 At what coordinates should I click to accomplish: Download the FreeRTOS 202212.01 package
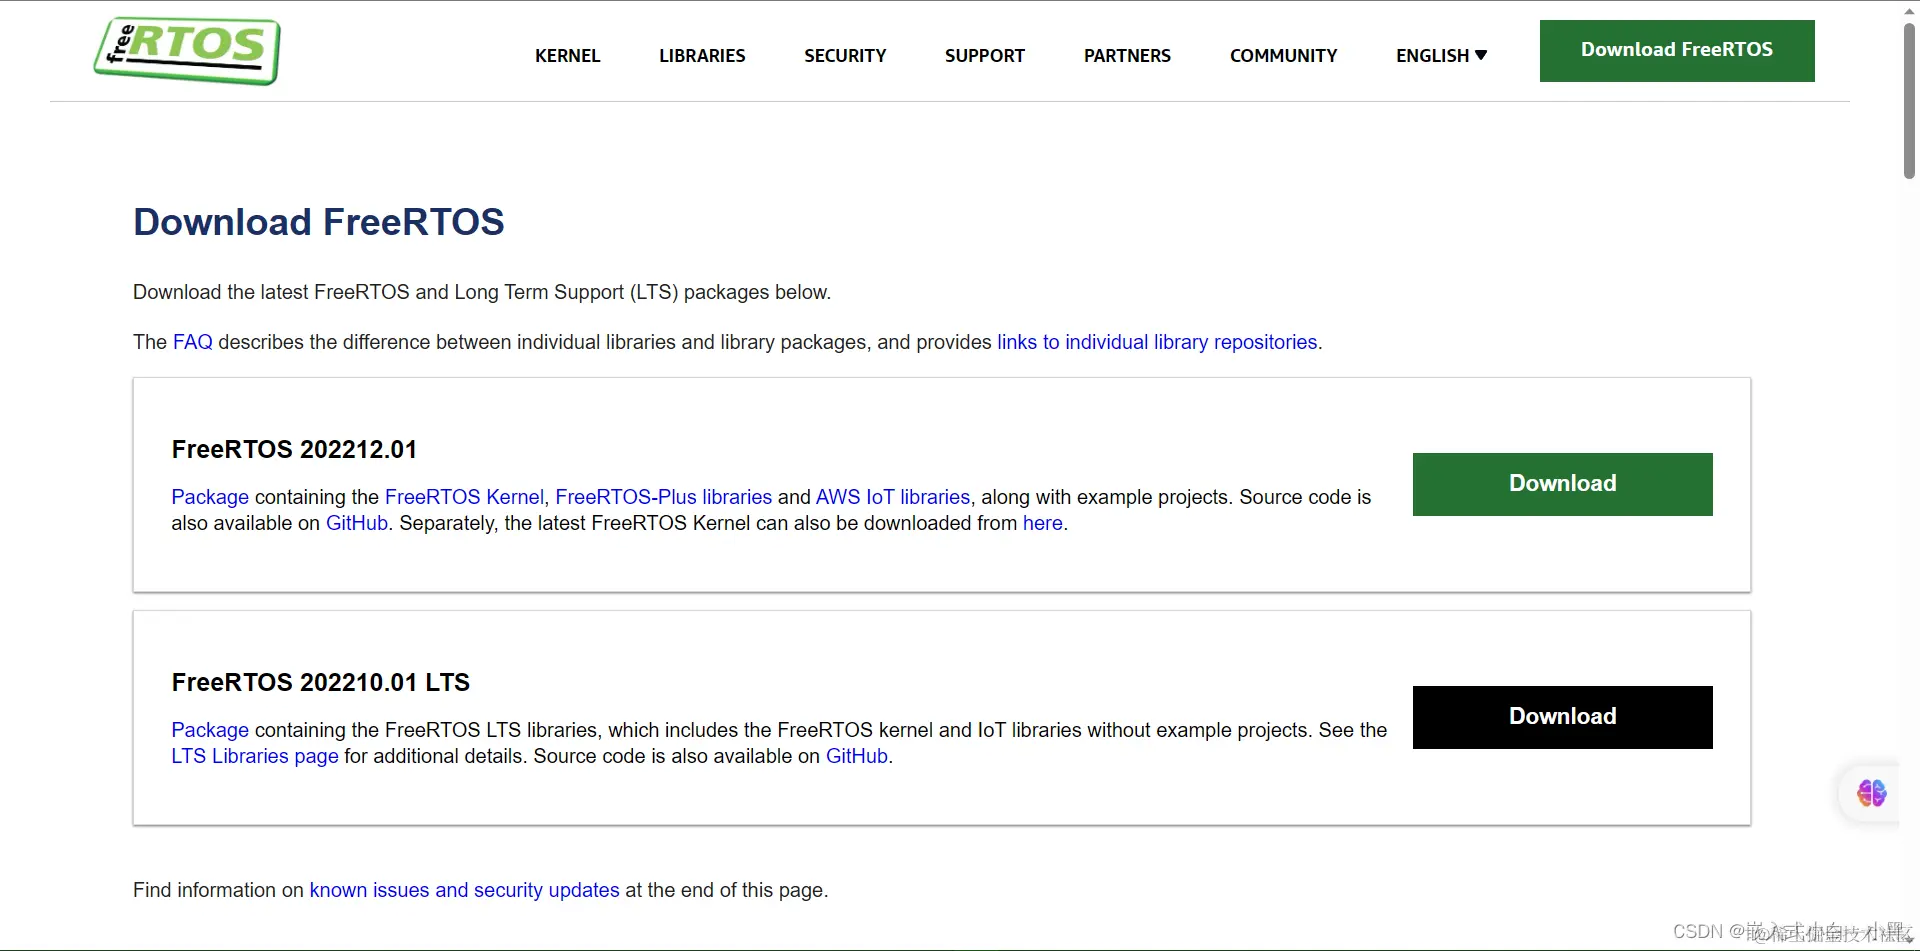point(1562,484)
